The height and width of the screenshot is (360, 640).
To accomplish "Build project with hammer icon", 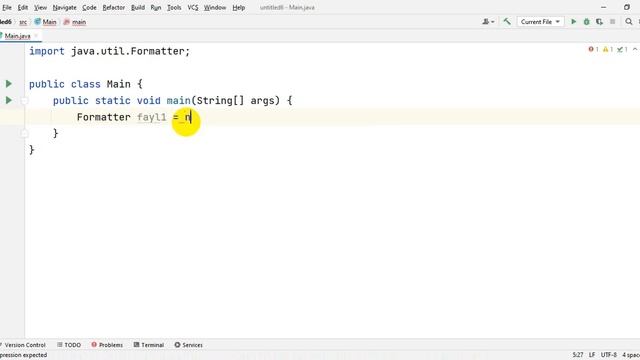I will point(507,22).
